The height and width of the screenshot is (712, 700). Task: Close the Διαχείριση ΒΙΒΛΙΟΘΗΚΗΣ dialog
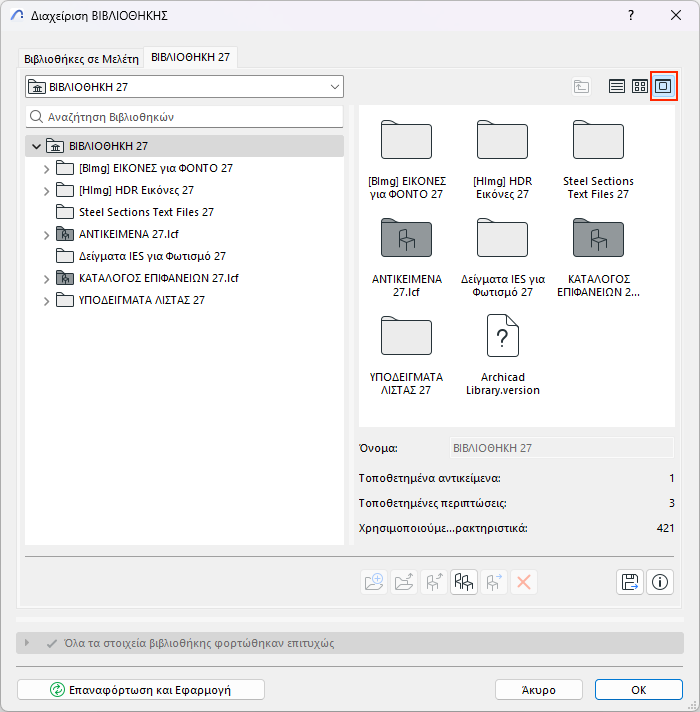click(x=676, y=15)
